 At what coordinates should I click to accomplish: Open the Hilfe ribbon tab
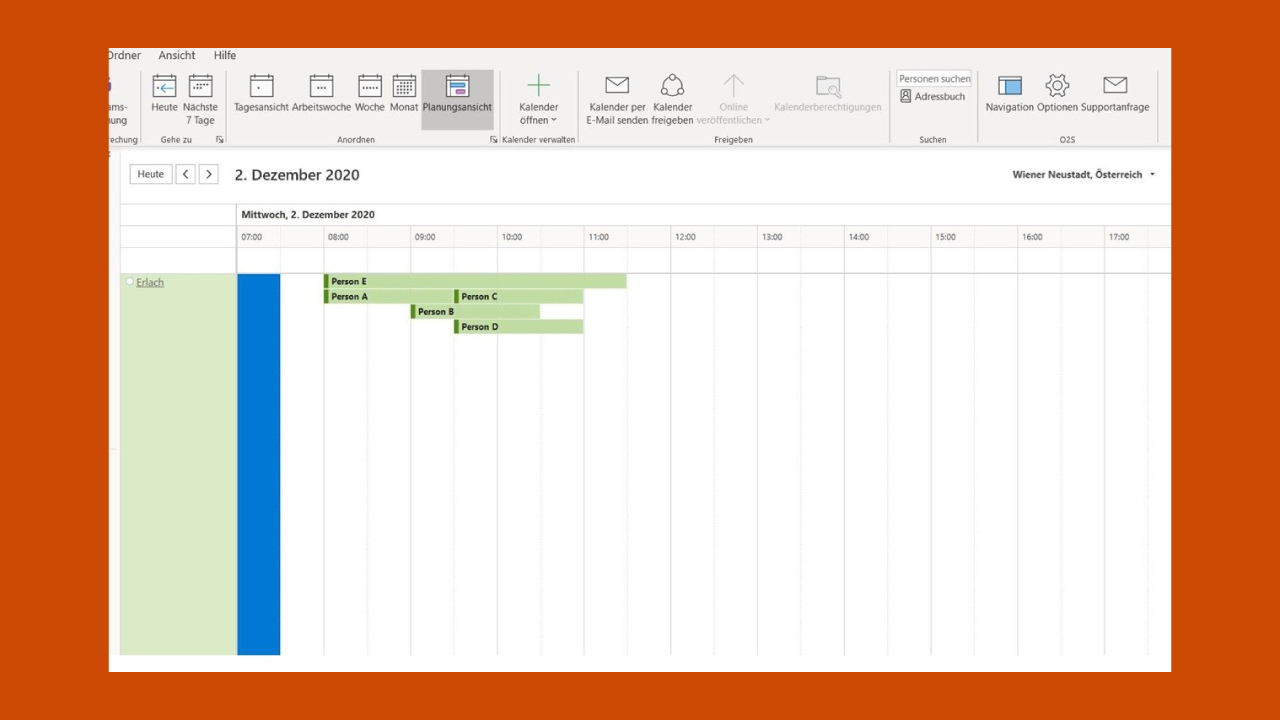coord(225,56)
